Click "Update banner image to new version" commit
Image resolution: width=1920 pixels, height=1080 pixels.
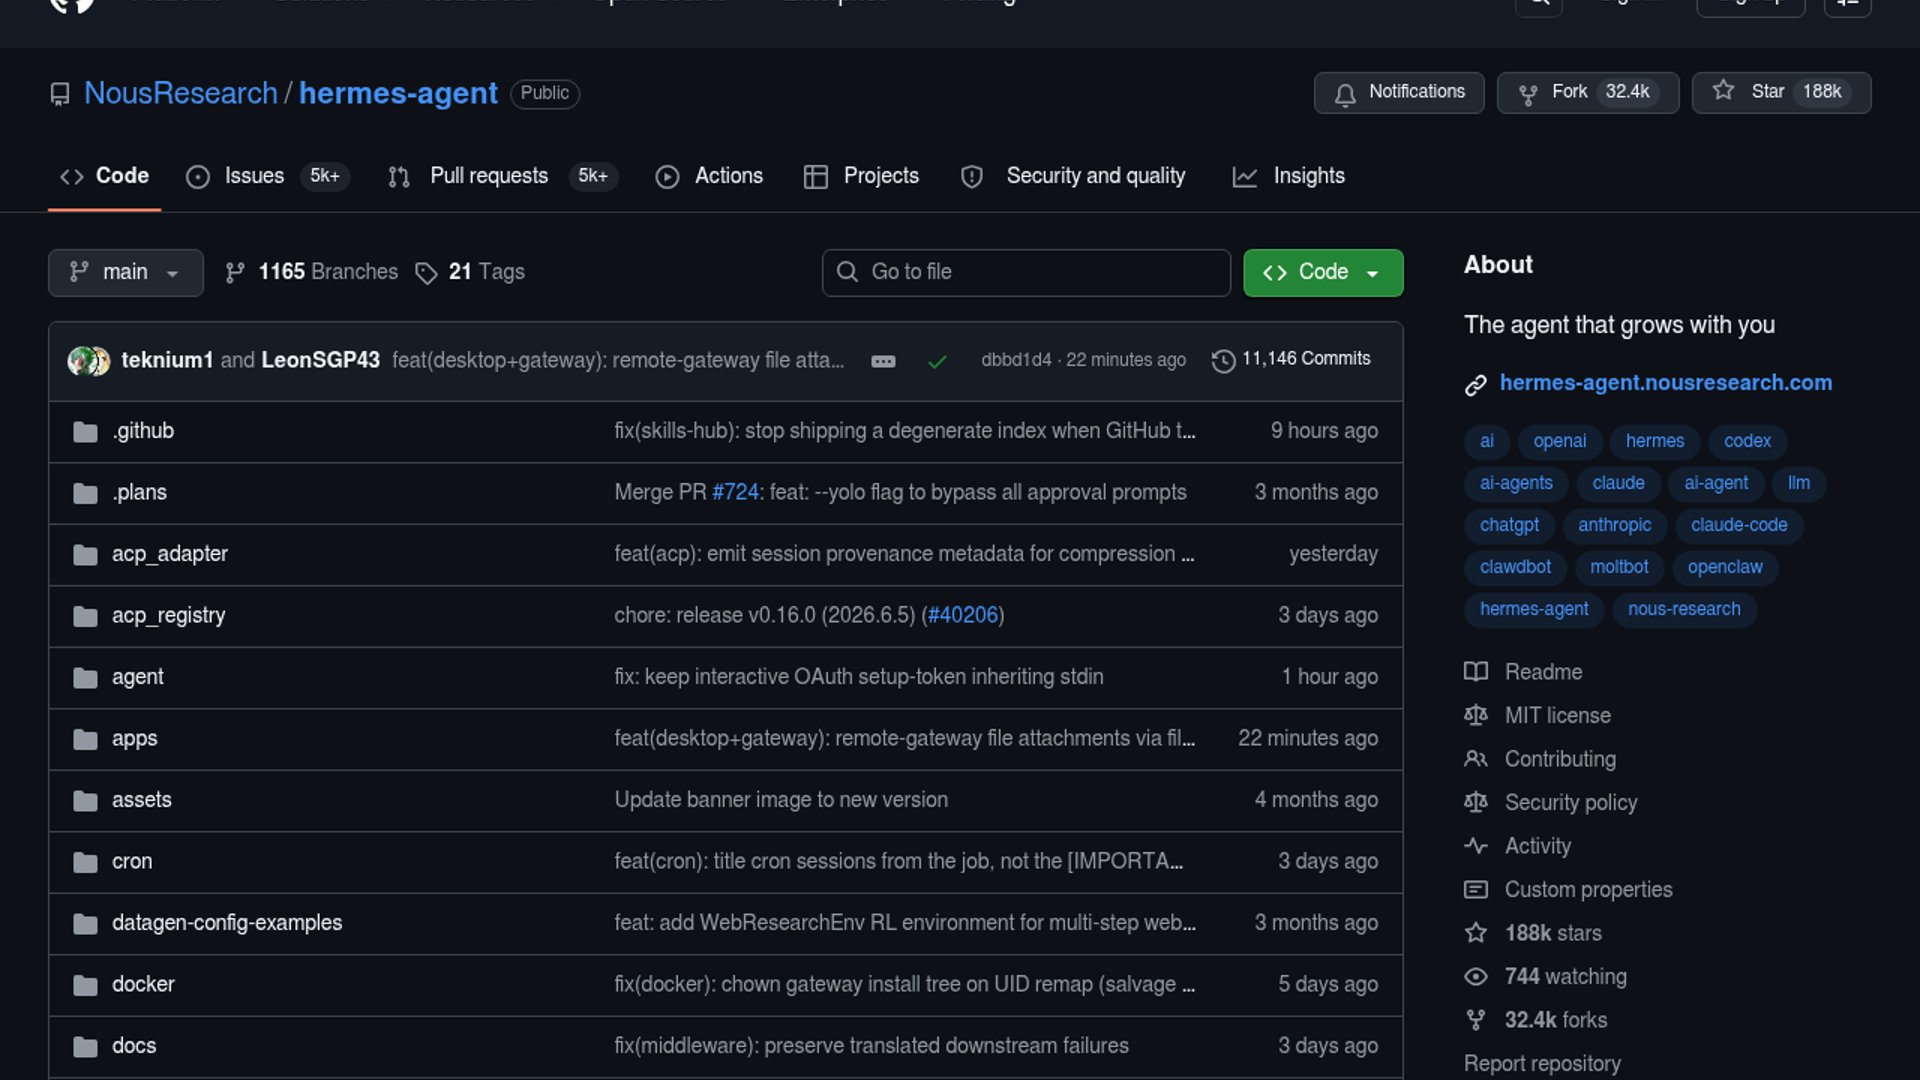click(x=781, y=801)
